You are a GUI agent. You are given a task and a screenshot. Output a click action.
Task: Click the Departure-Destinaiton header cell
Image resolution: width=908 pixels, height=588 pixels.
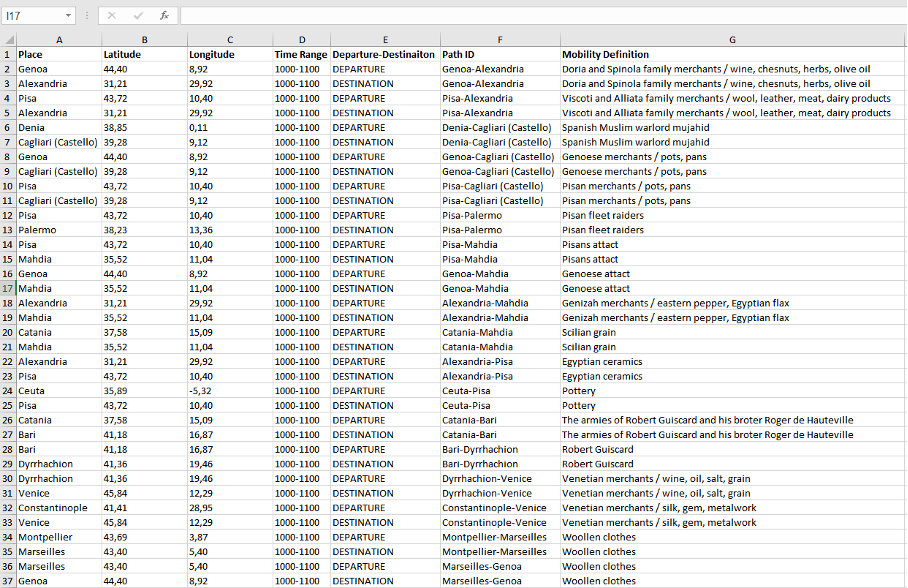point(385,54)
